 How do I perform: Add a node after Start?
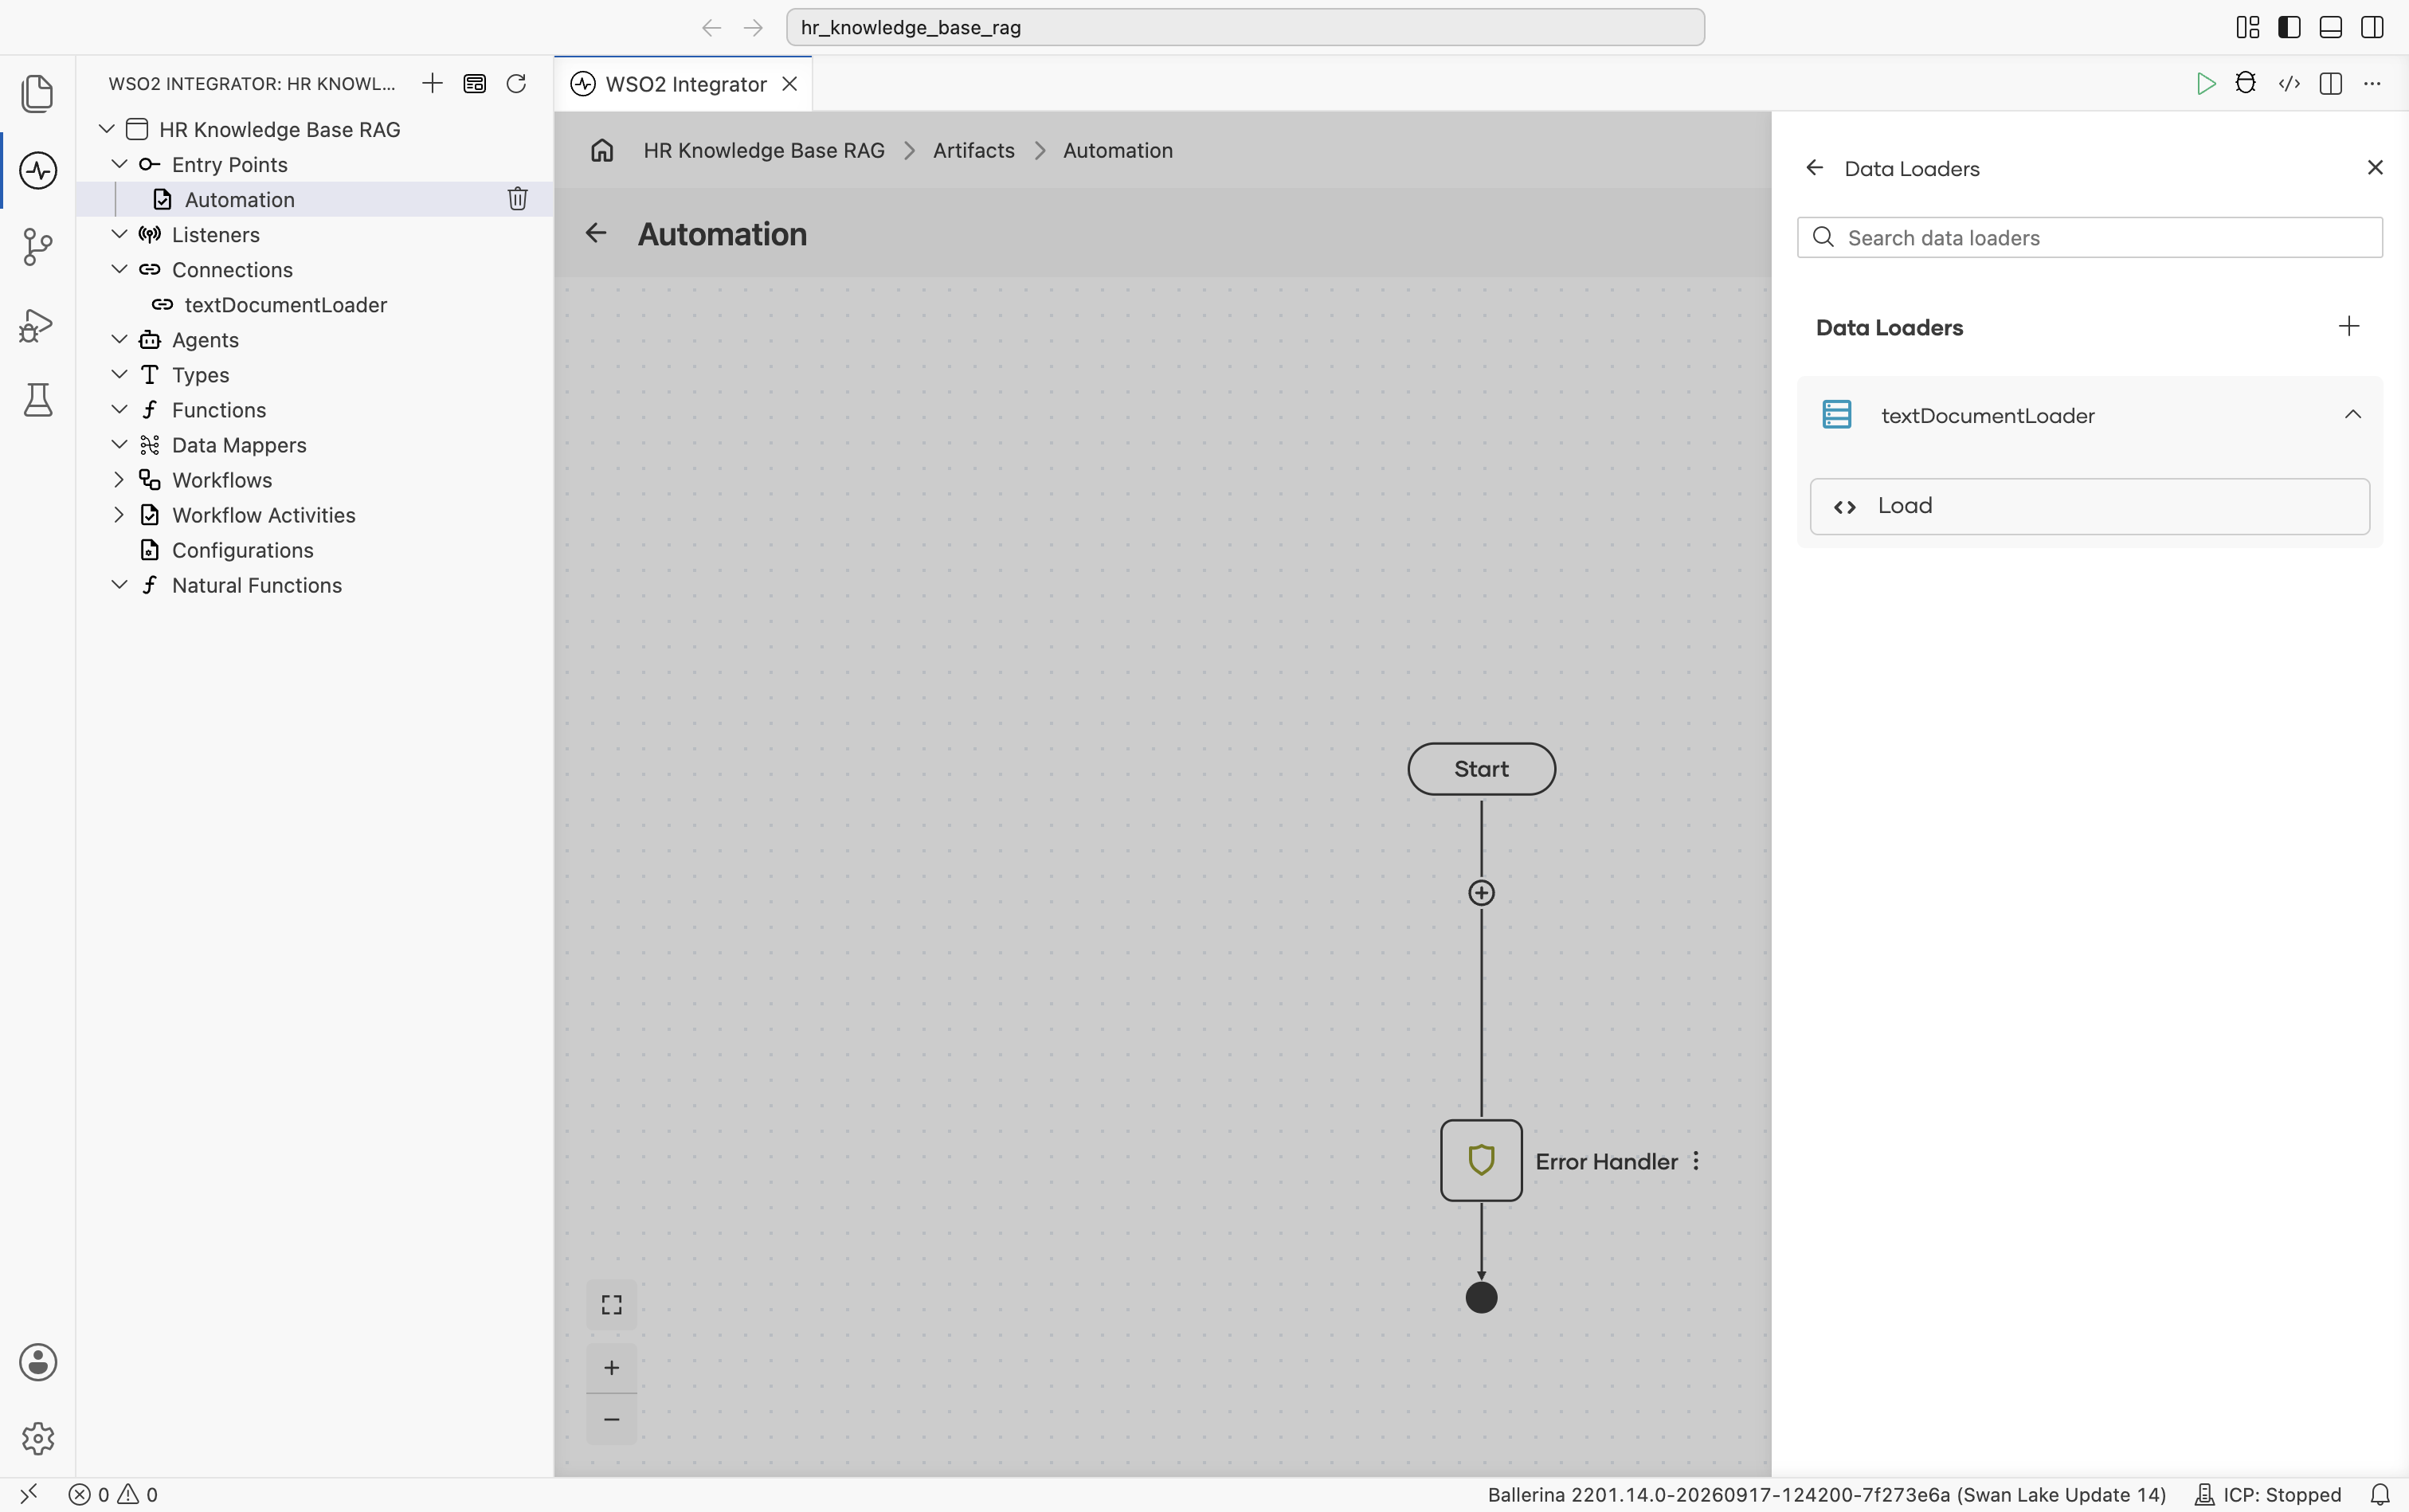1481,893
